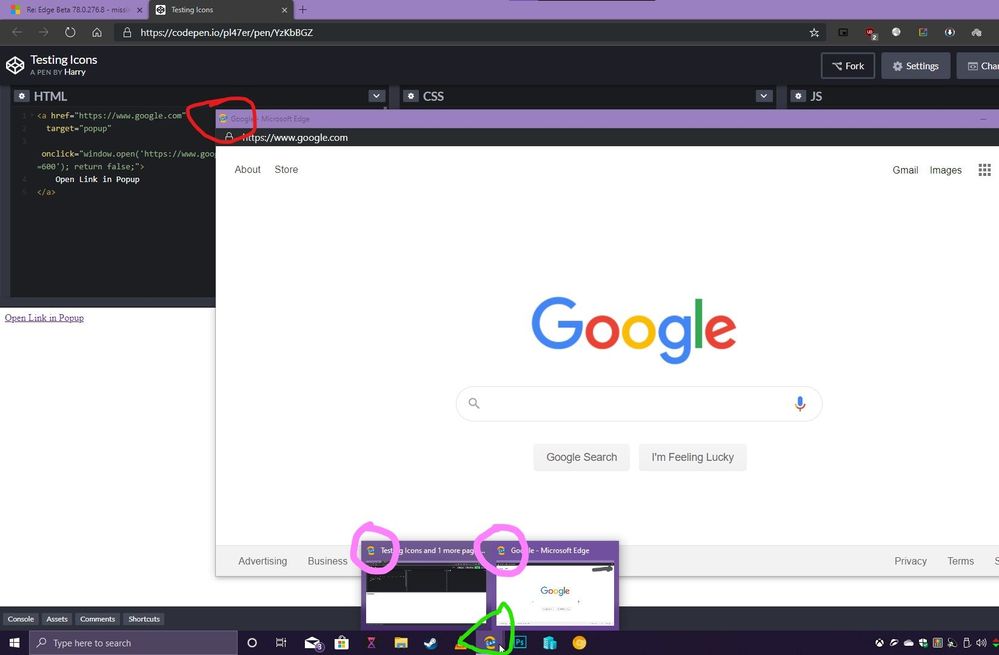Open the Assets panel
Viewport: 999px width, 655px height.
click(x=57, y=619)
